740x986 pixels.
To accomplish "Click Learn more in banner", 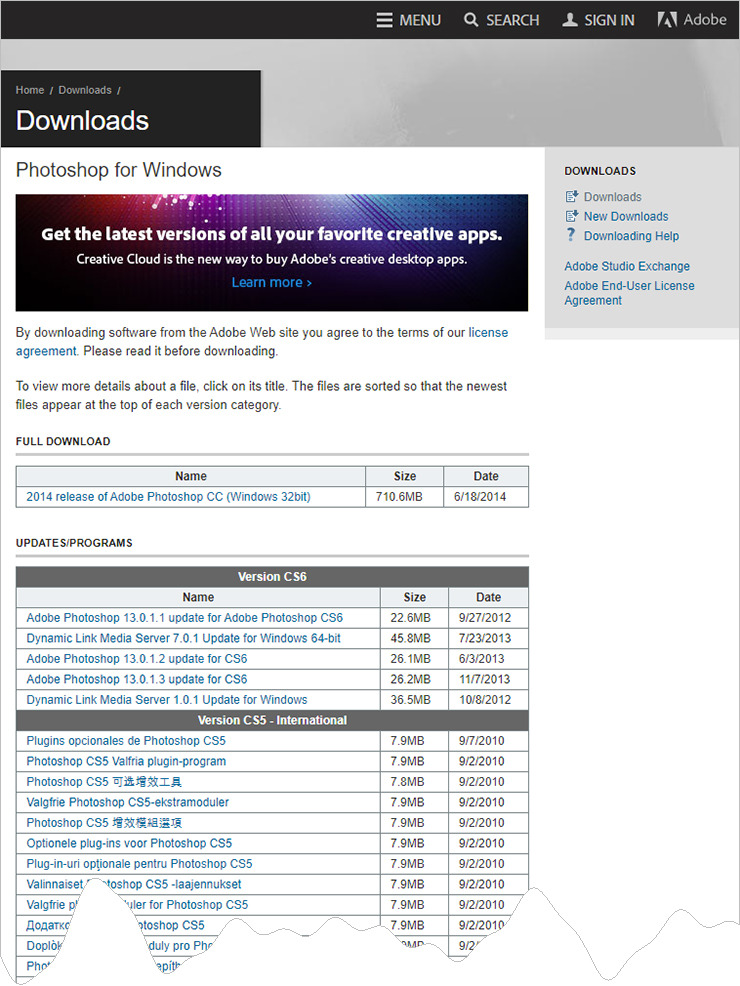I will pyautogui.click(x=272, y=282).
